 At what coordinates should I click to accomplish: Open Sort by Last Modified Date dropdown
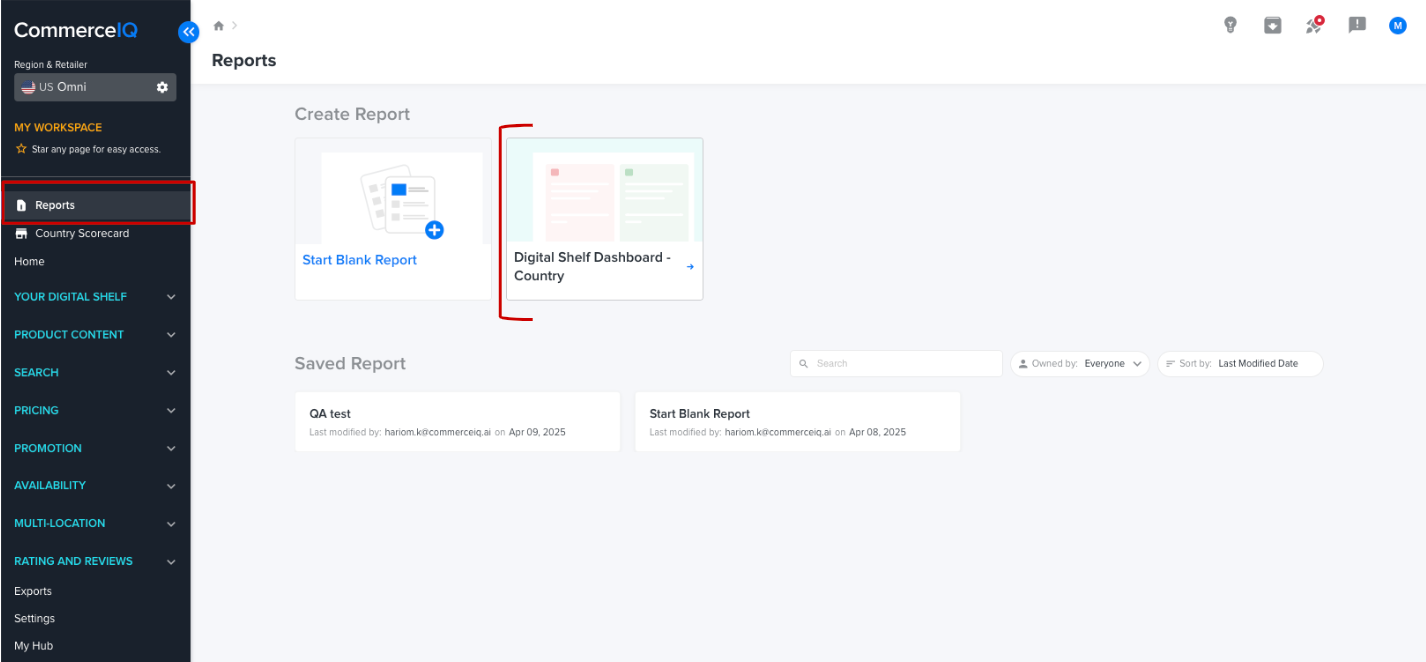point(1240,364)
